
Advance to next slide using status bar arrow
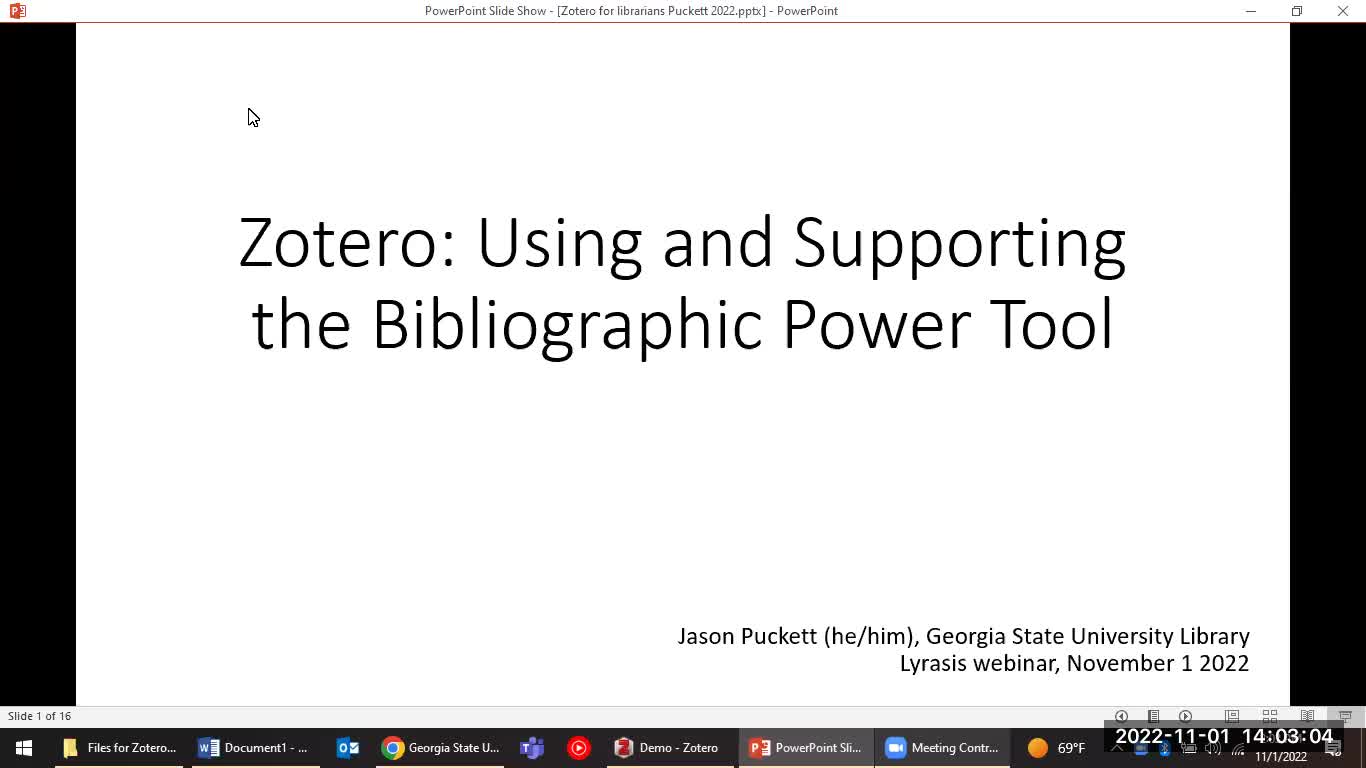pyautogui.click(x=1185, y=716)
